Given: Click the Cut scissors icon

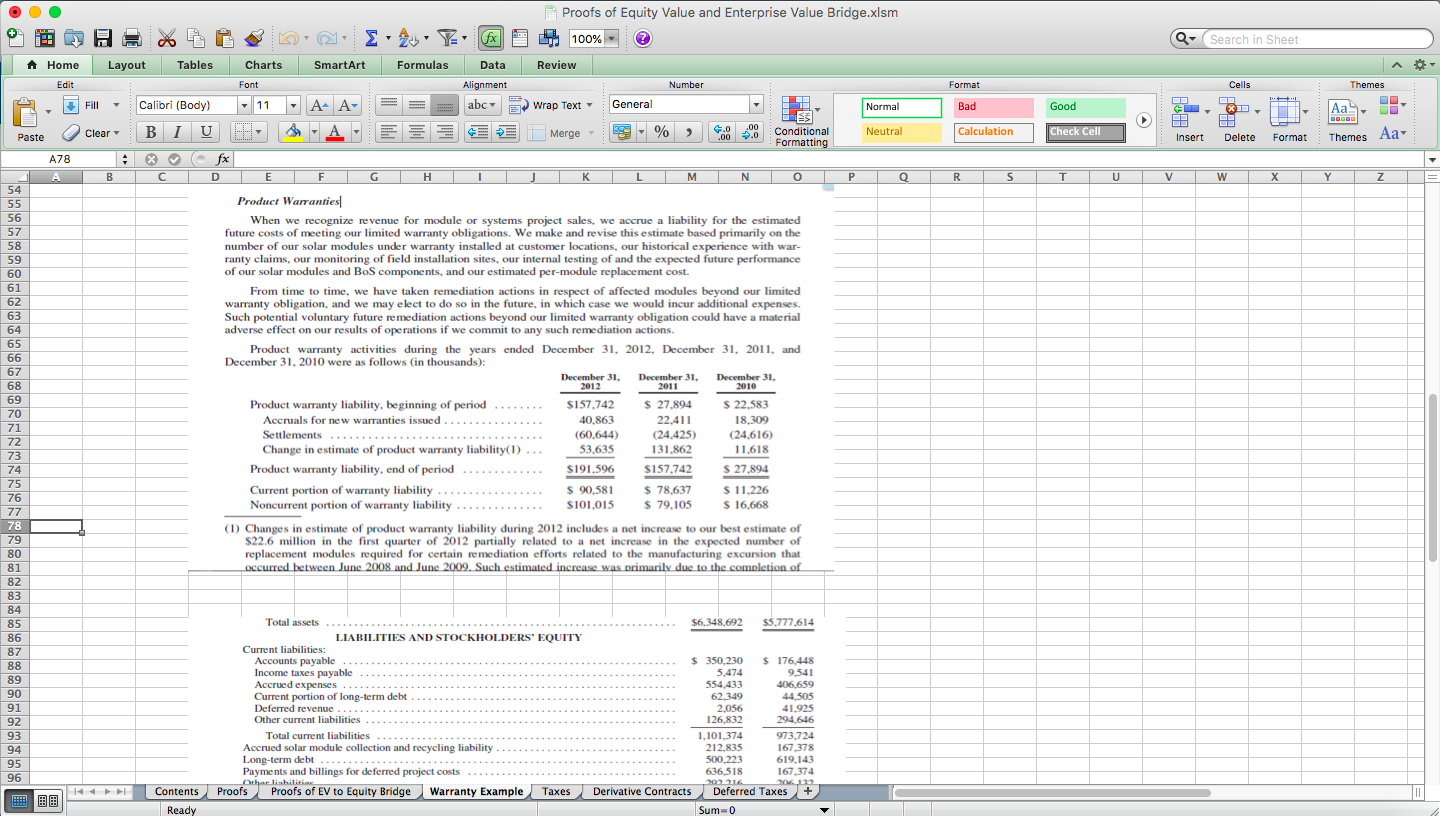Looking at the screenshot, I should coord(167,39).
